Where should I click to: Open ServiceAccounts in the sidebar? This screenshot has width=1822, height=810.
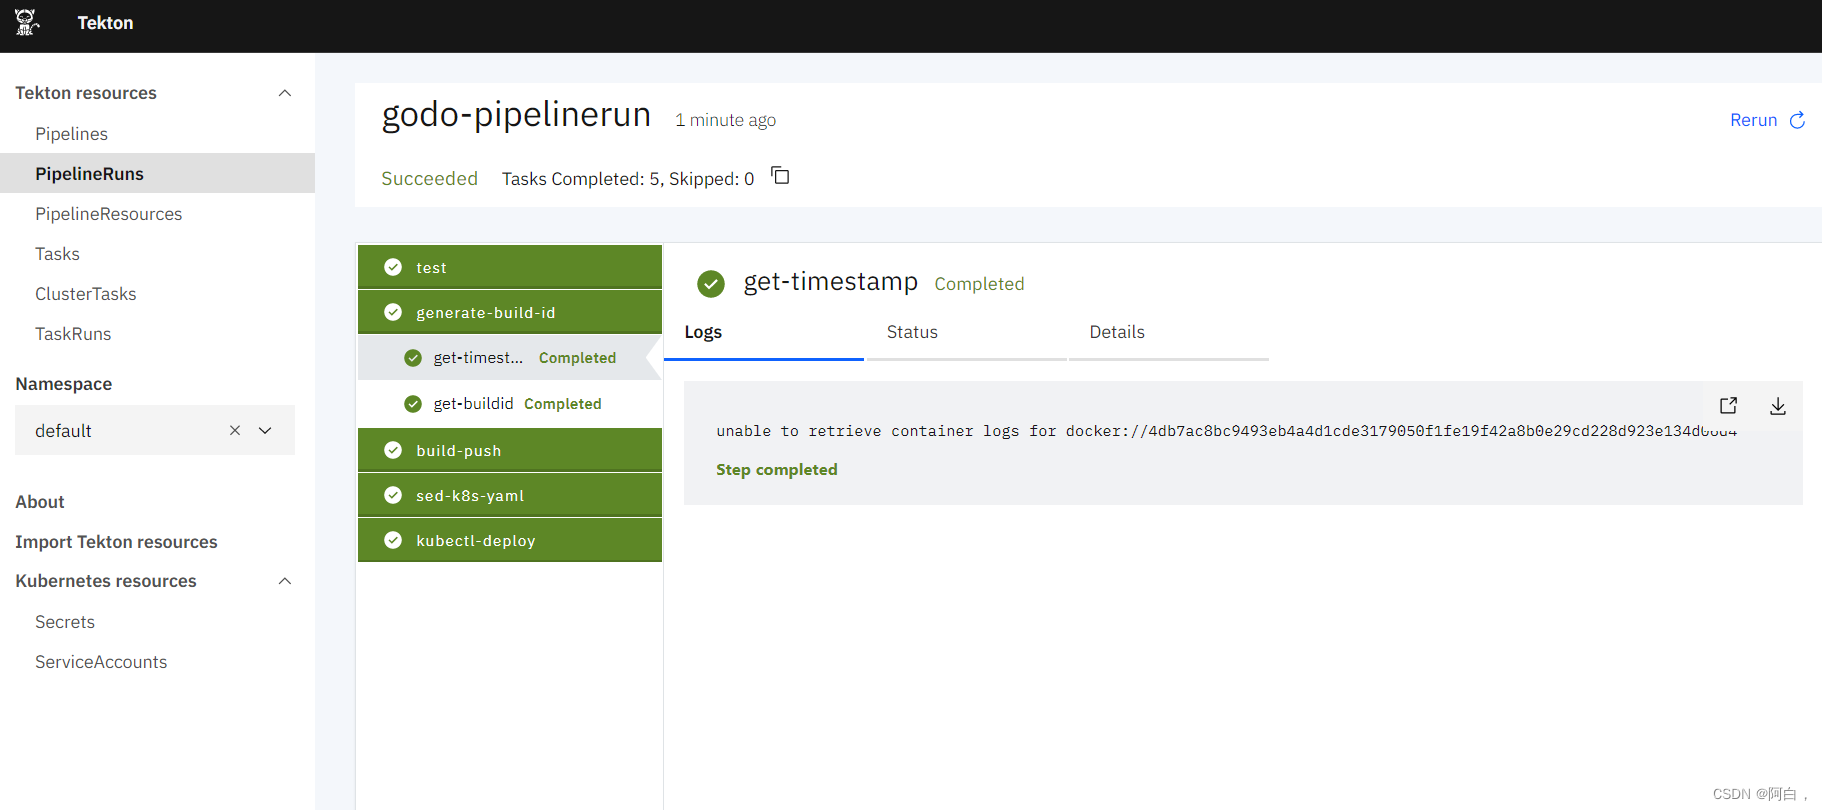(x=157, y=661)
